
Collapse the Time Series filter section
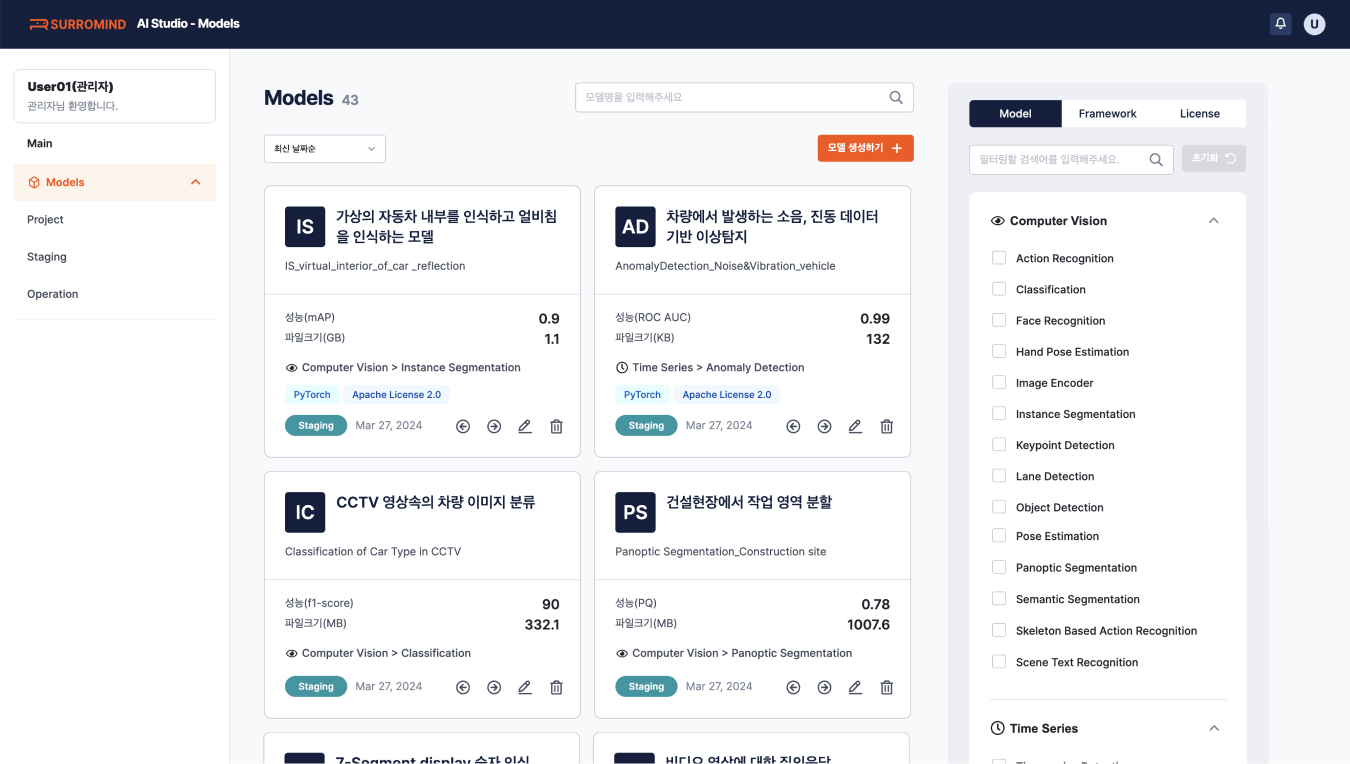coord(1213,728)
